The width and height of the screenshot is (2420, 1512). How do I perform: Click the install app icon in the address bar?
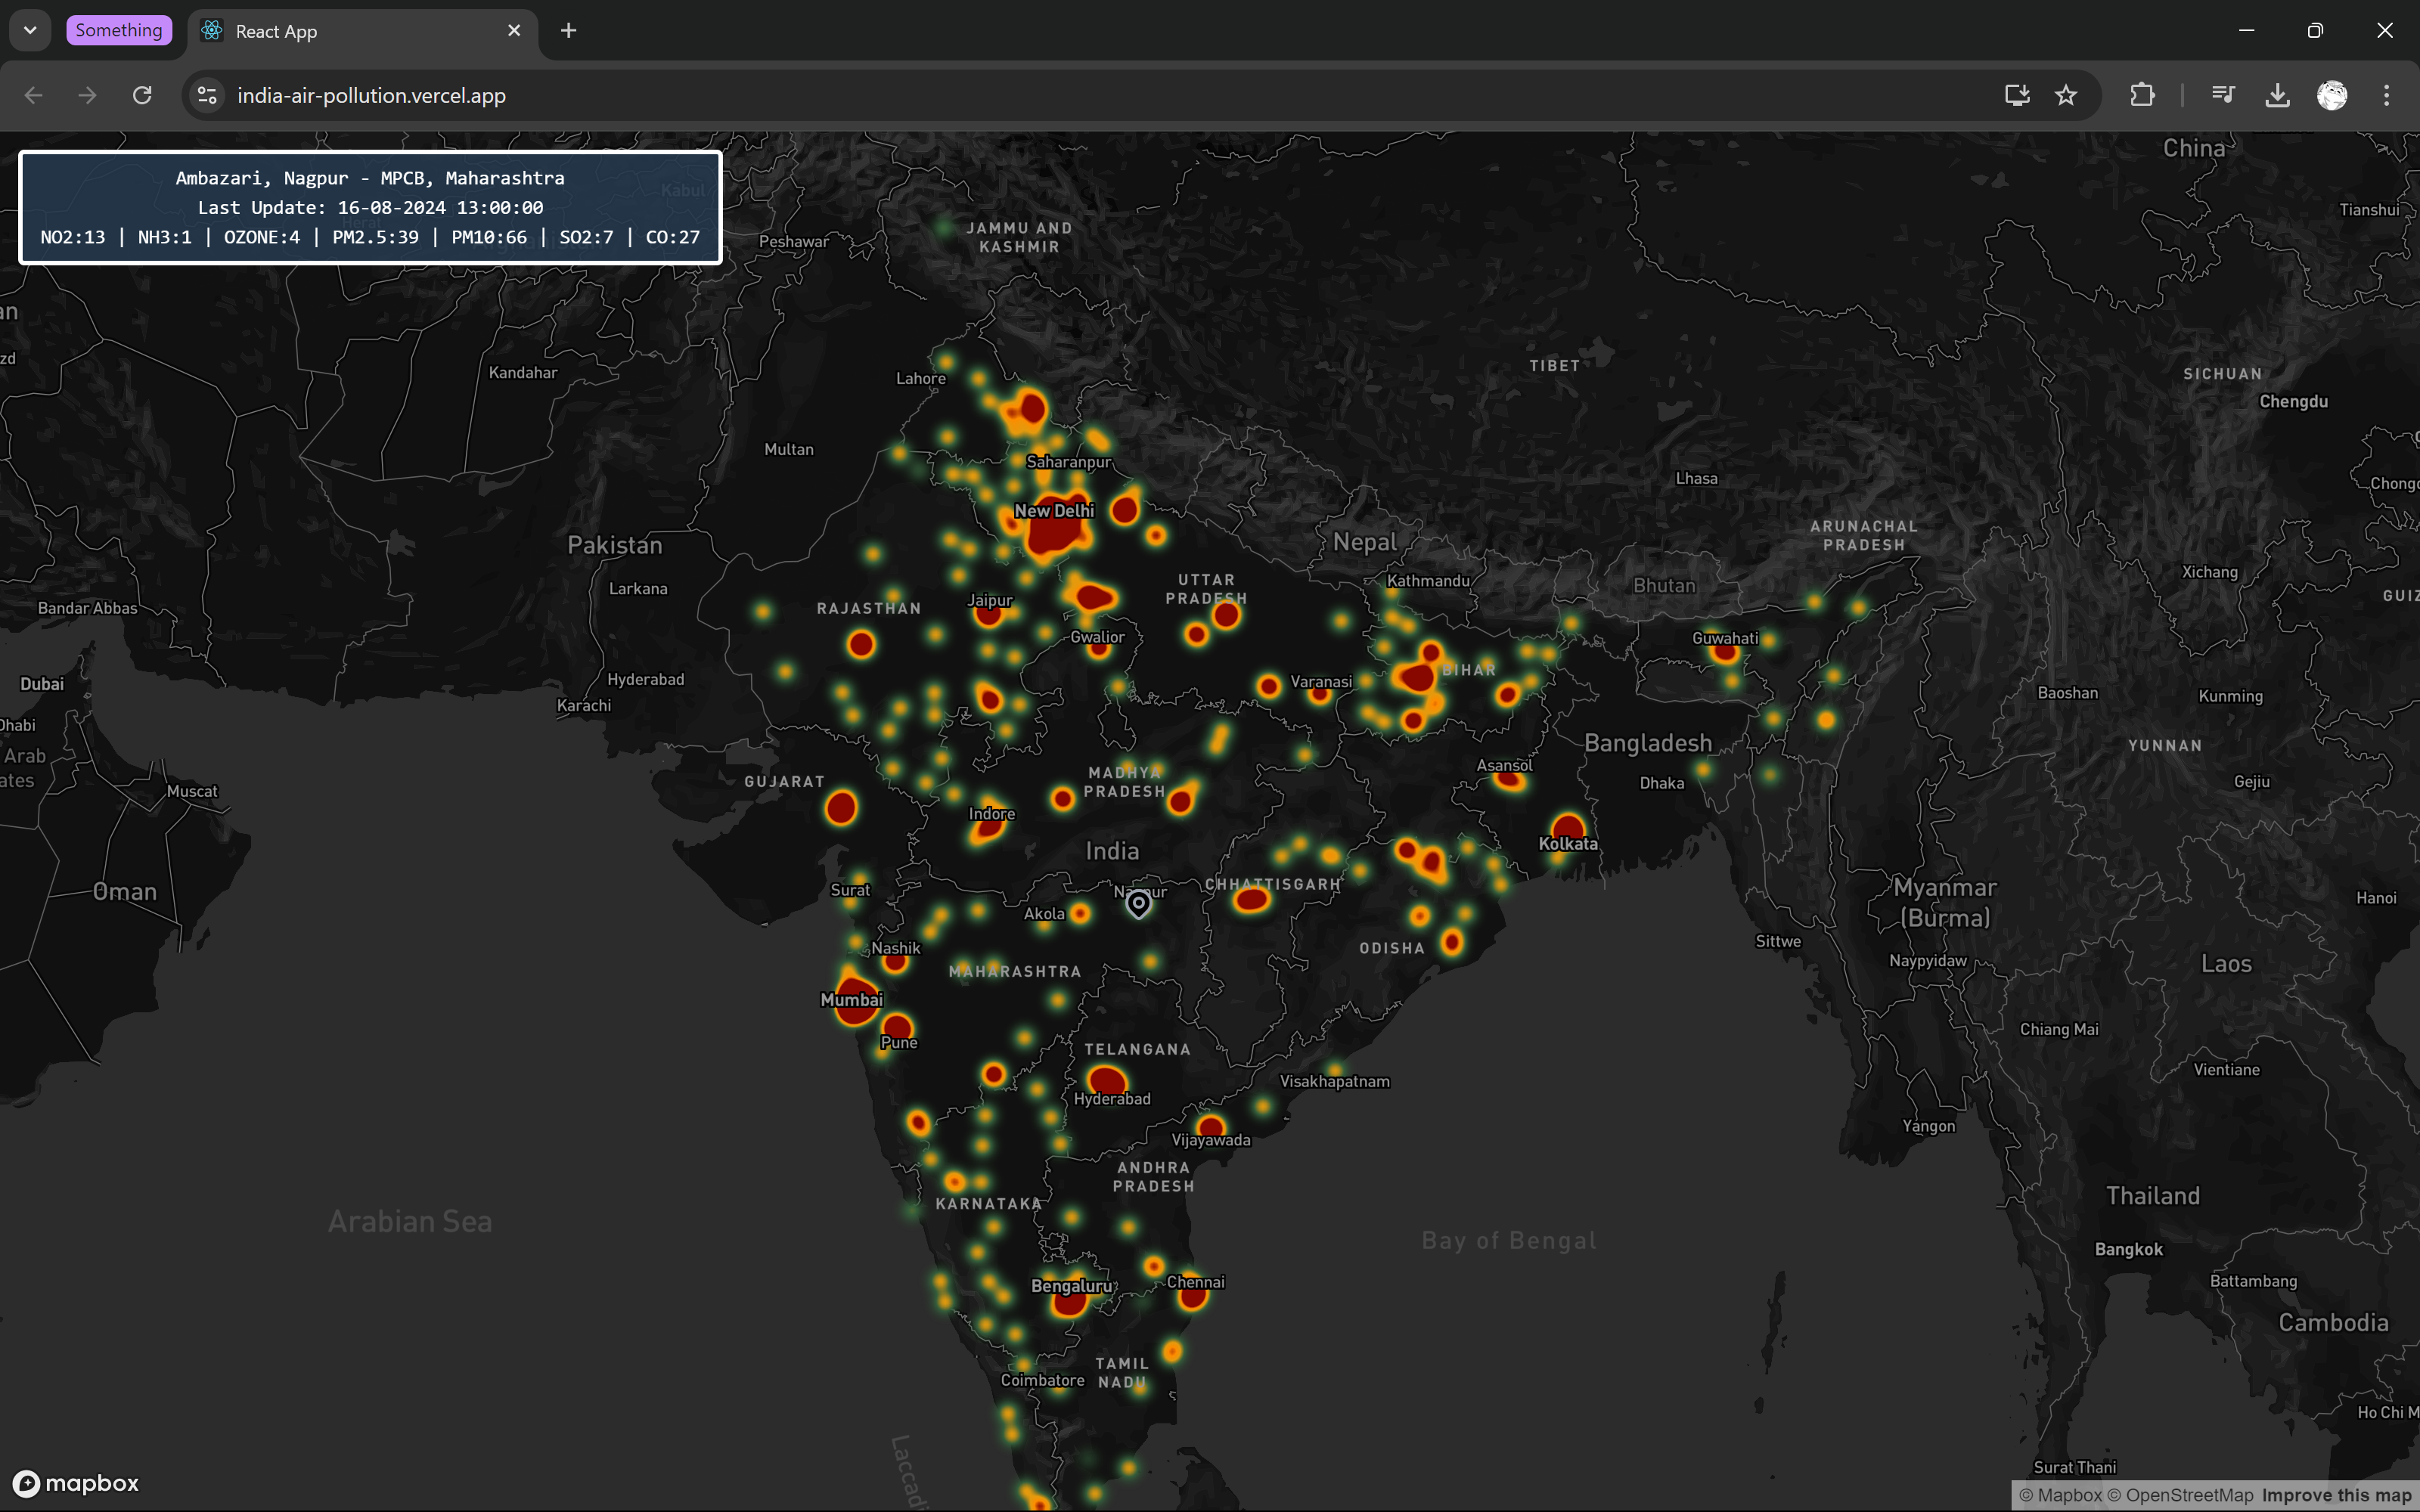pos(2017,95)
